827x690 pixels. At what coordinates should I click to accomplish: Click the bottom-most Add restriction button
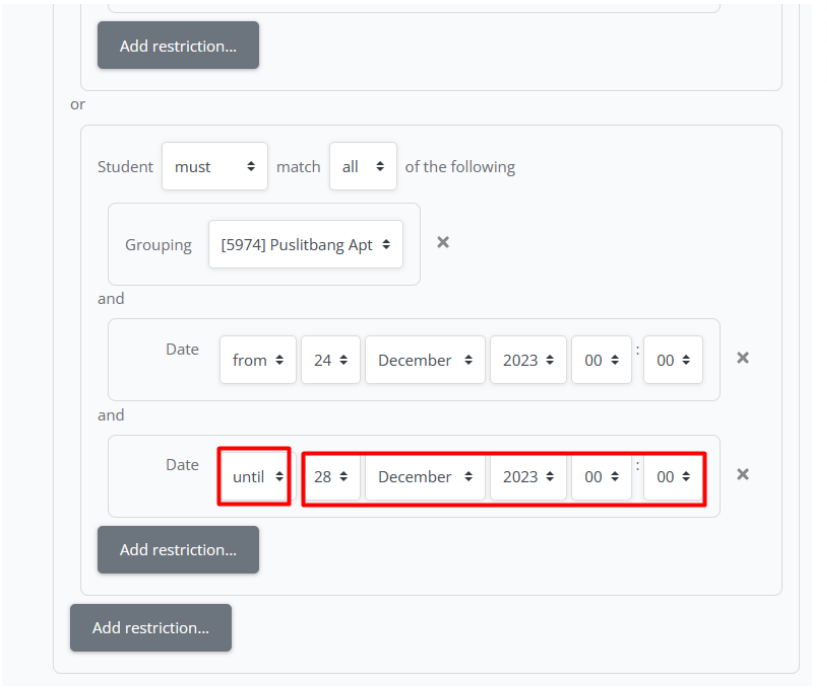point(151,628)
